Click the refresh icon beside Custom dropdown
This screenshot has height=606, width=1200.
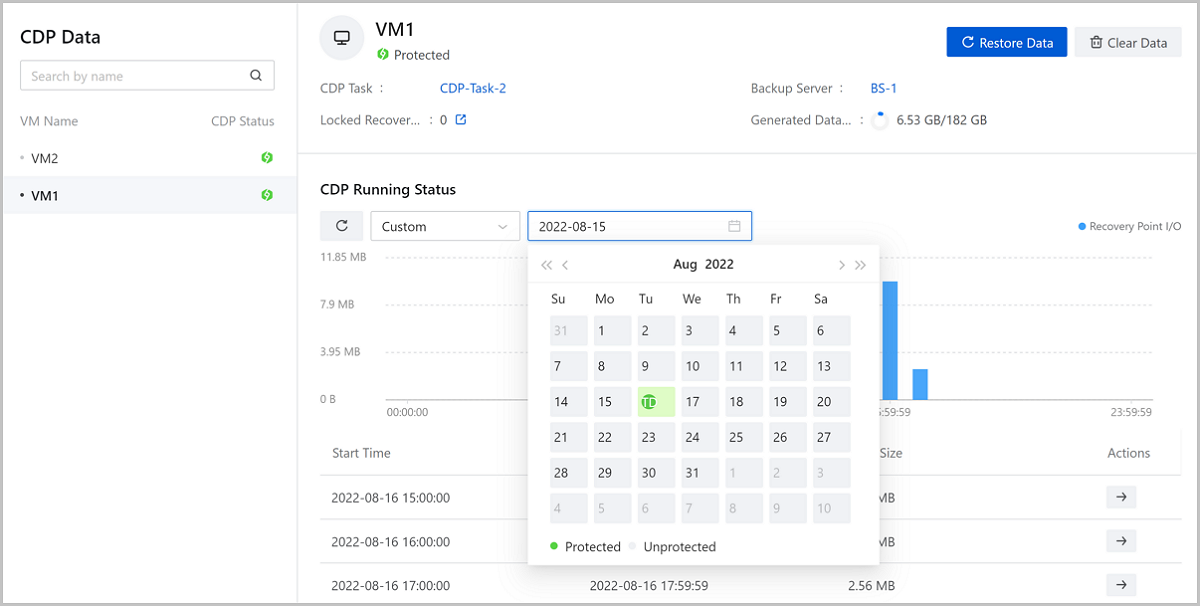[341, 226]
